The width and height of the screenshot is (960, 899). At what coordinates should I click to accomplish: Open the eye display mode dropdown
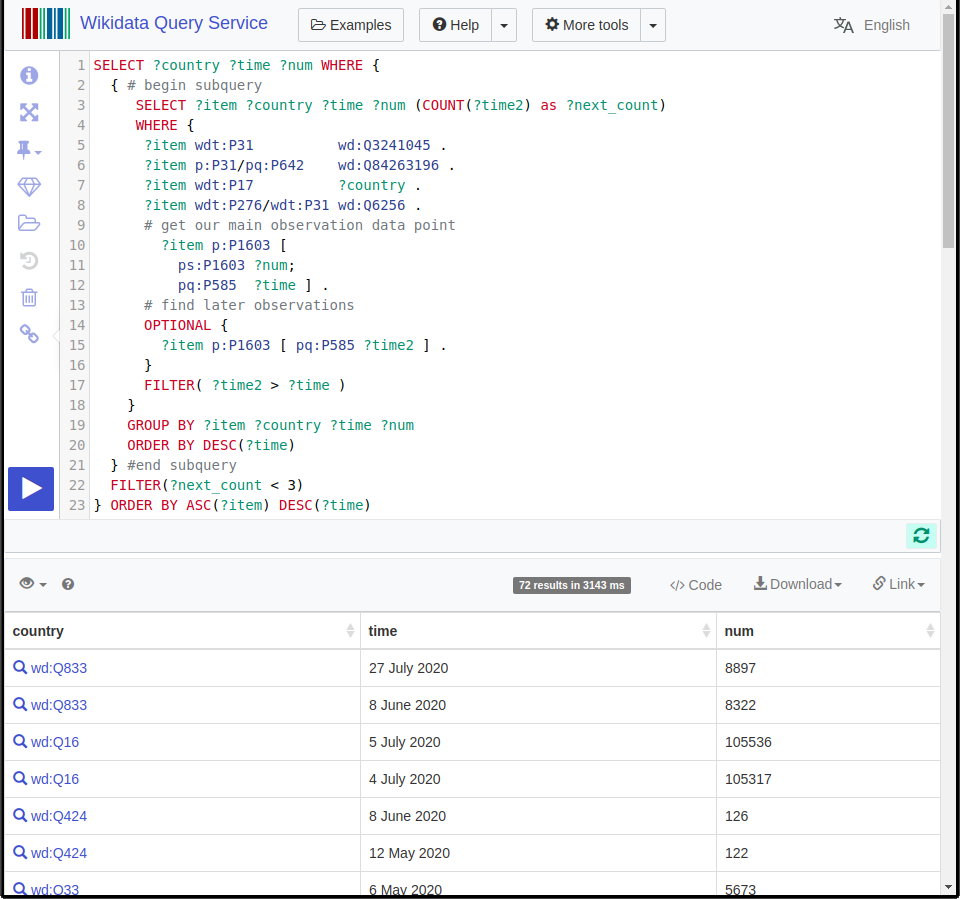pos(32,584)
